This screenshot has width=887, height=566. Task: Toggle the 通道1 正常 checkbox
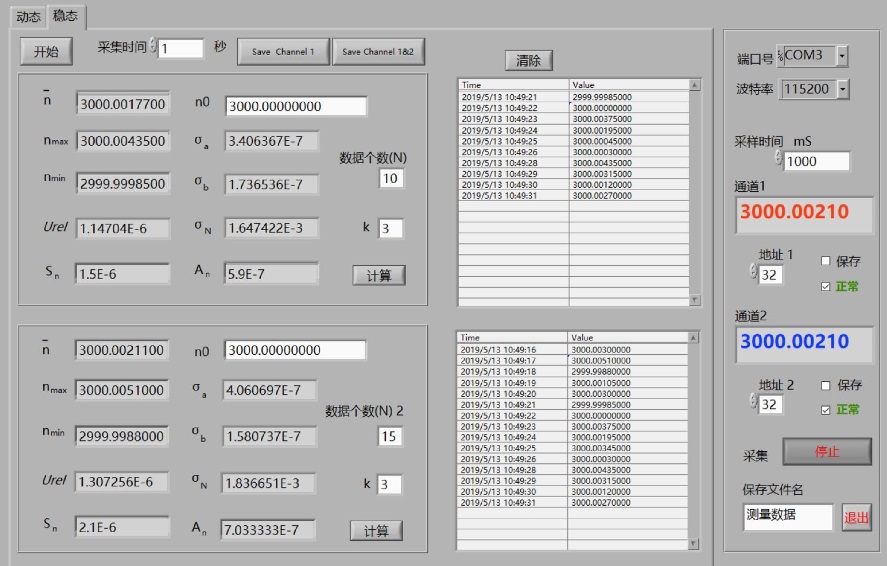point(825,287)
